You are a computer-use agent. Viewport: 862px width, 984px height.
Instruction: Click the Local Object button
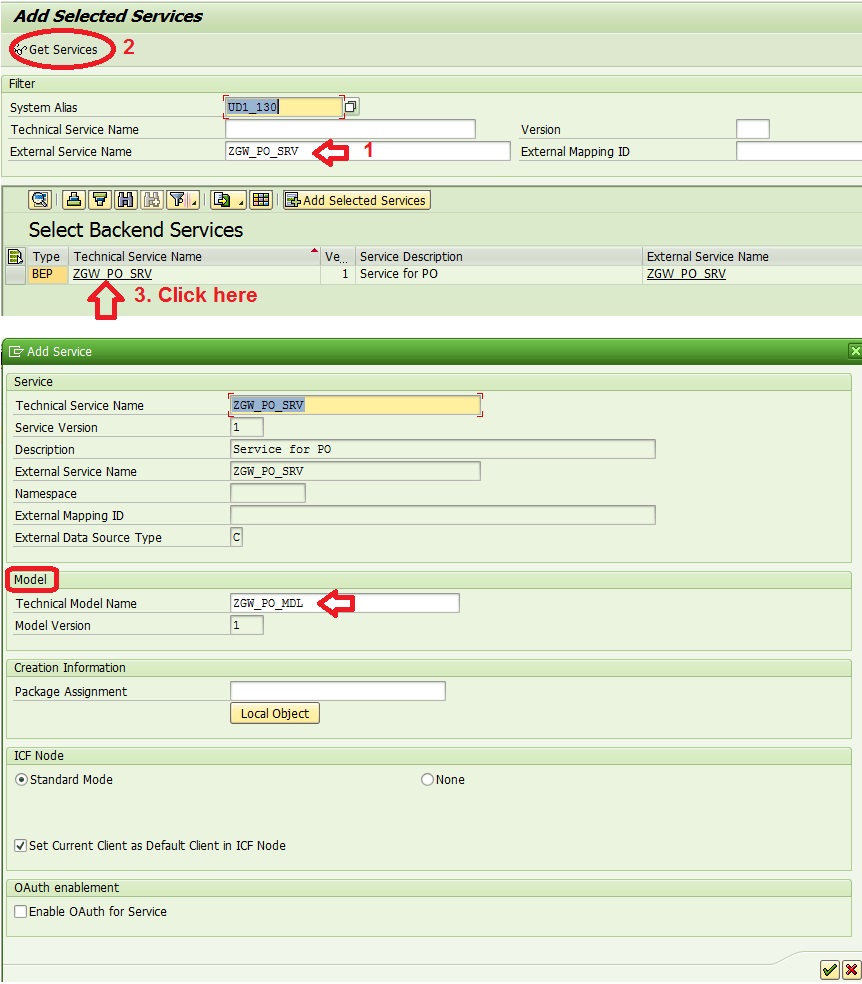tap(275, 714)
